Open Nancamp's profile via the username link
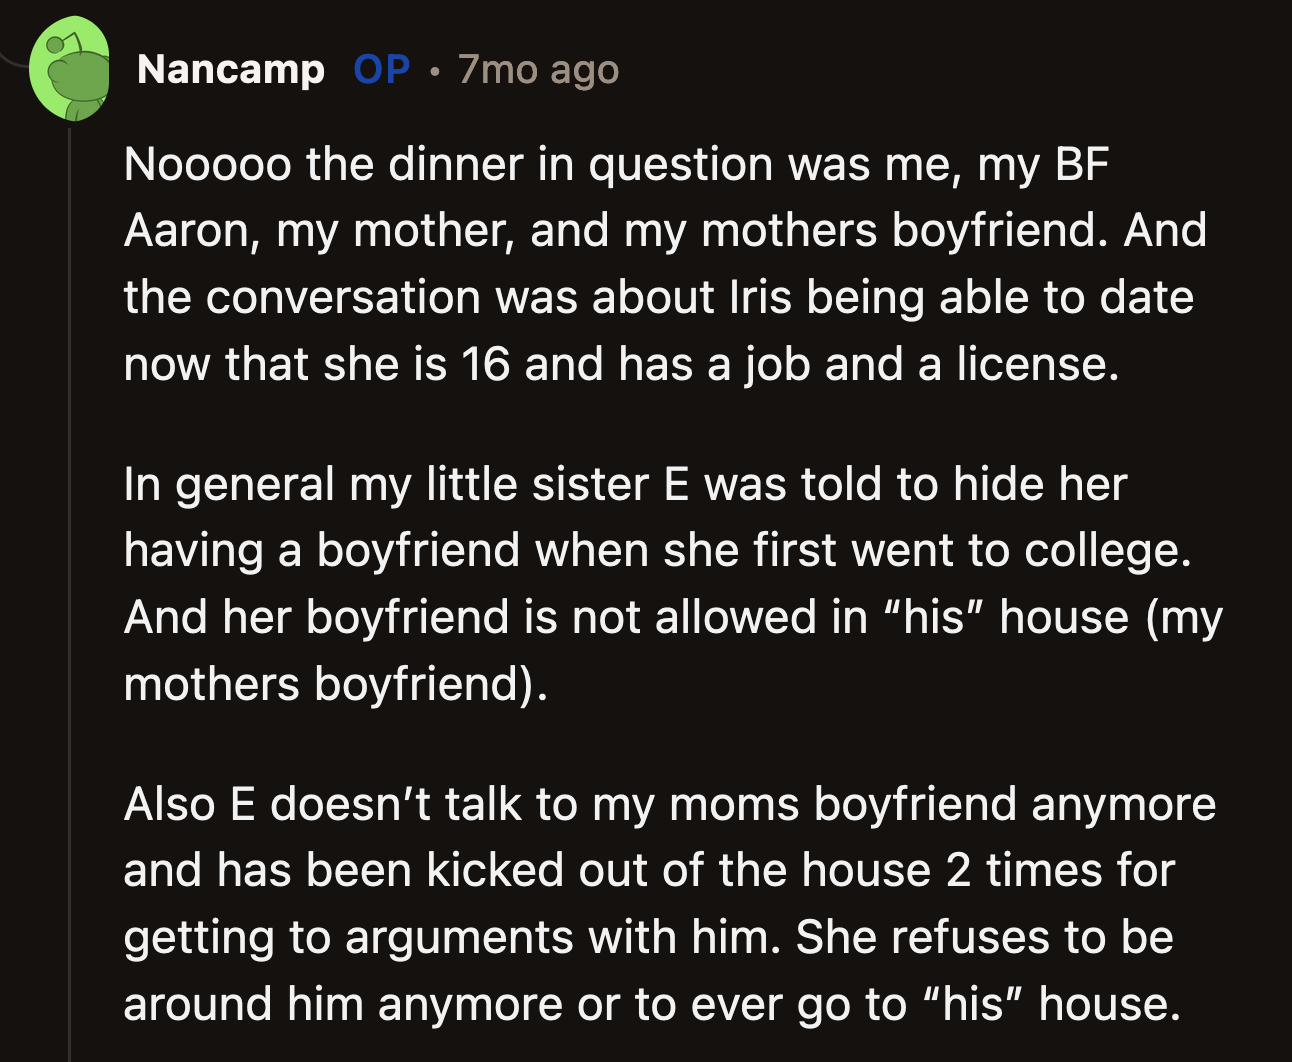 pyautogui.click(x=230, y=69)
